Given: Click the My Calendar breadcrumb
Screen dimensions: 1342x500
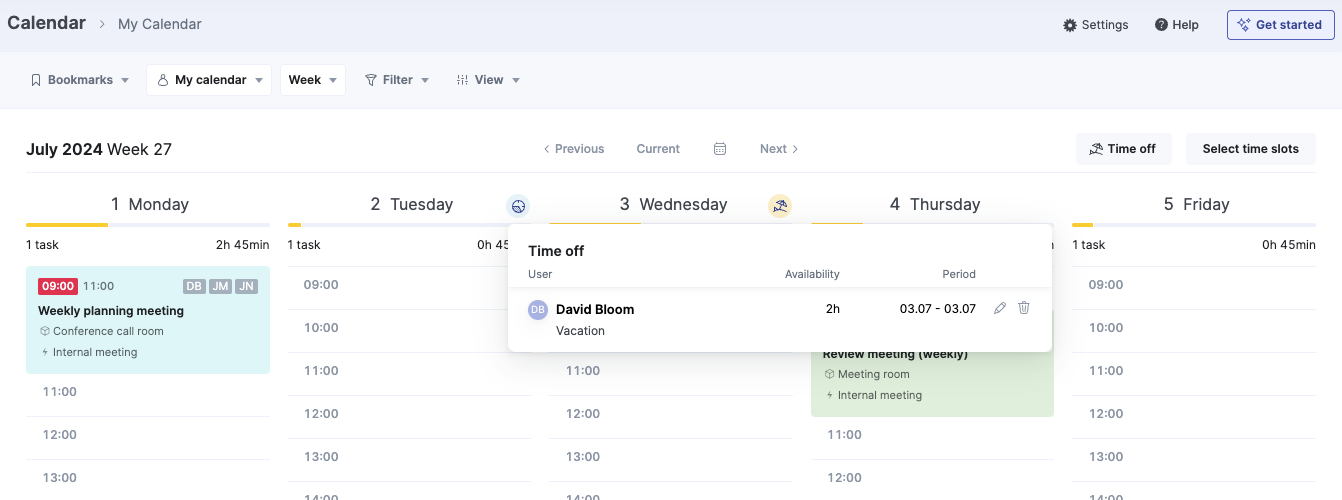Looking at the screenshot, I should click(160, 24).
